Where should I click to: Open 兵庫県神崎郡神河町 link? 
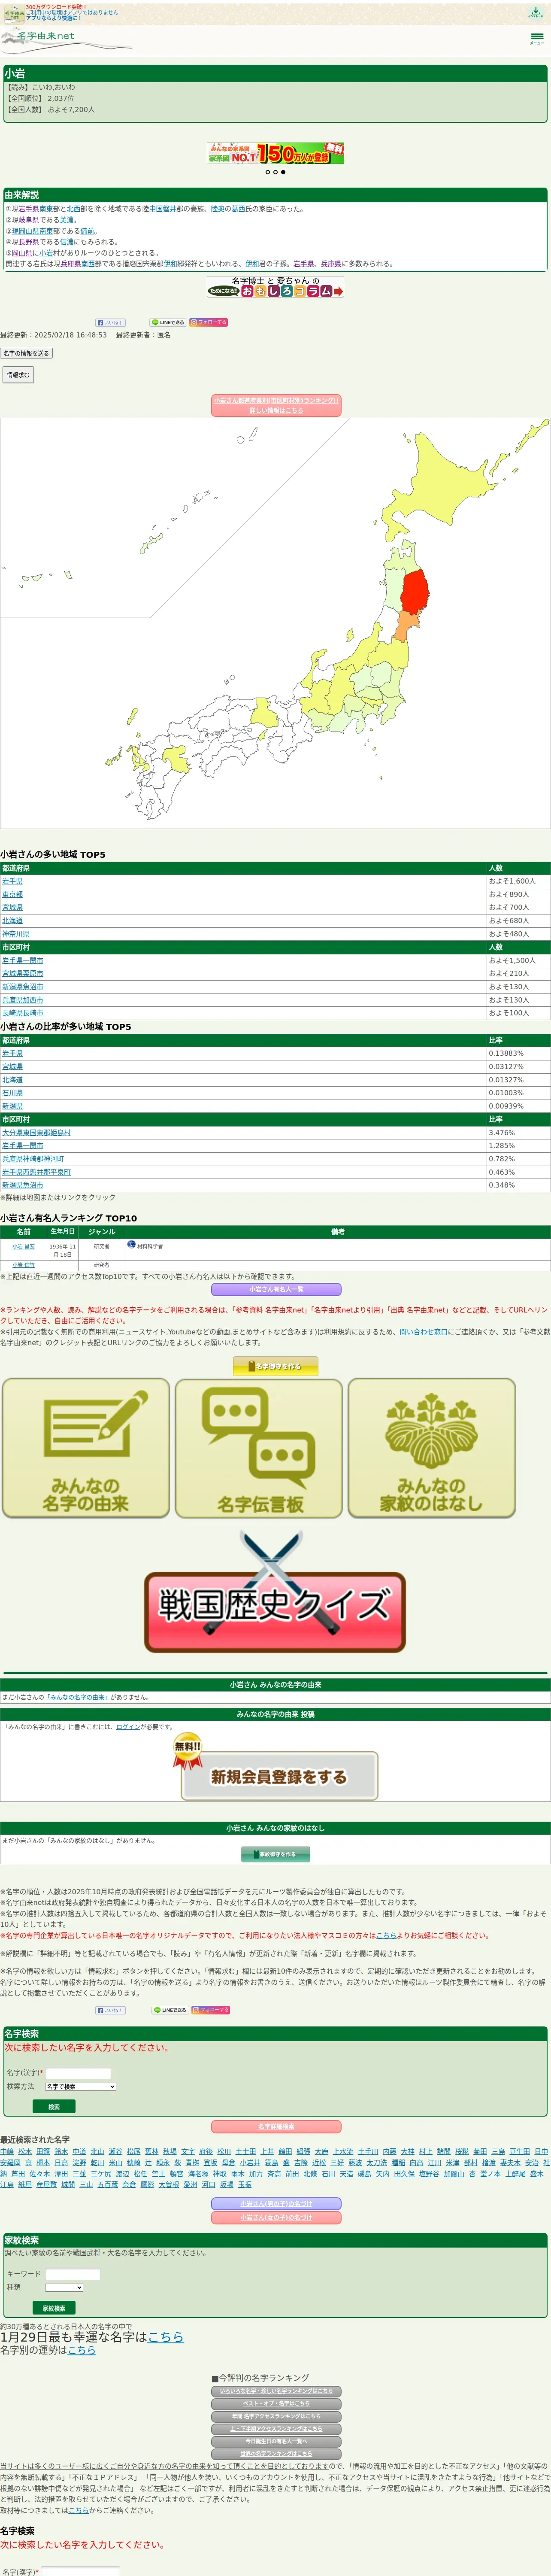coord(33,1159)
